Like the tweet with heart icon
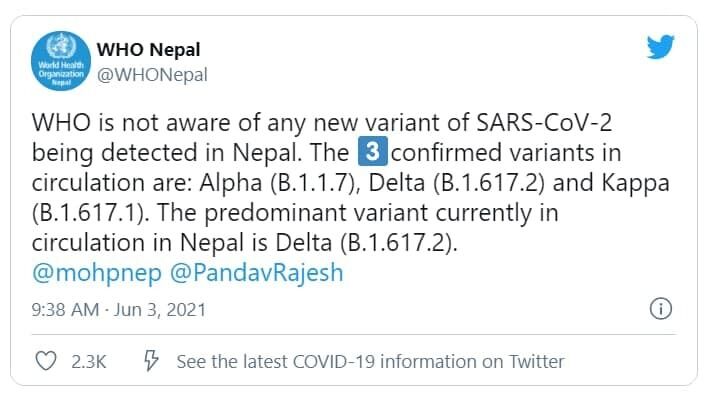This screenshot has height=393, width=708. pyautogui.click(x=46, y=361)
